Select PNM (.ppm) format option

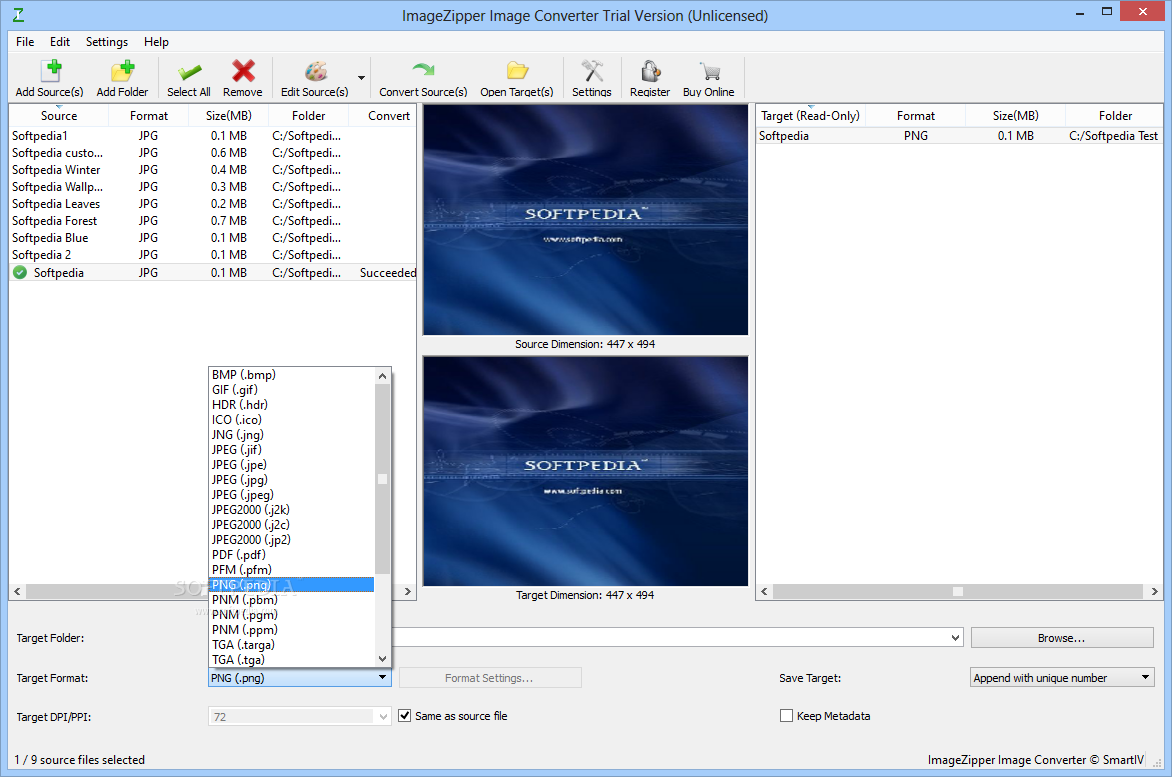click(292, 630)
